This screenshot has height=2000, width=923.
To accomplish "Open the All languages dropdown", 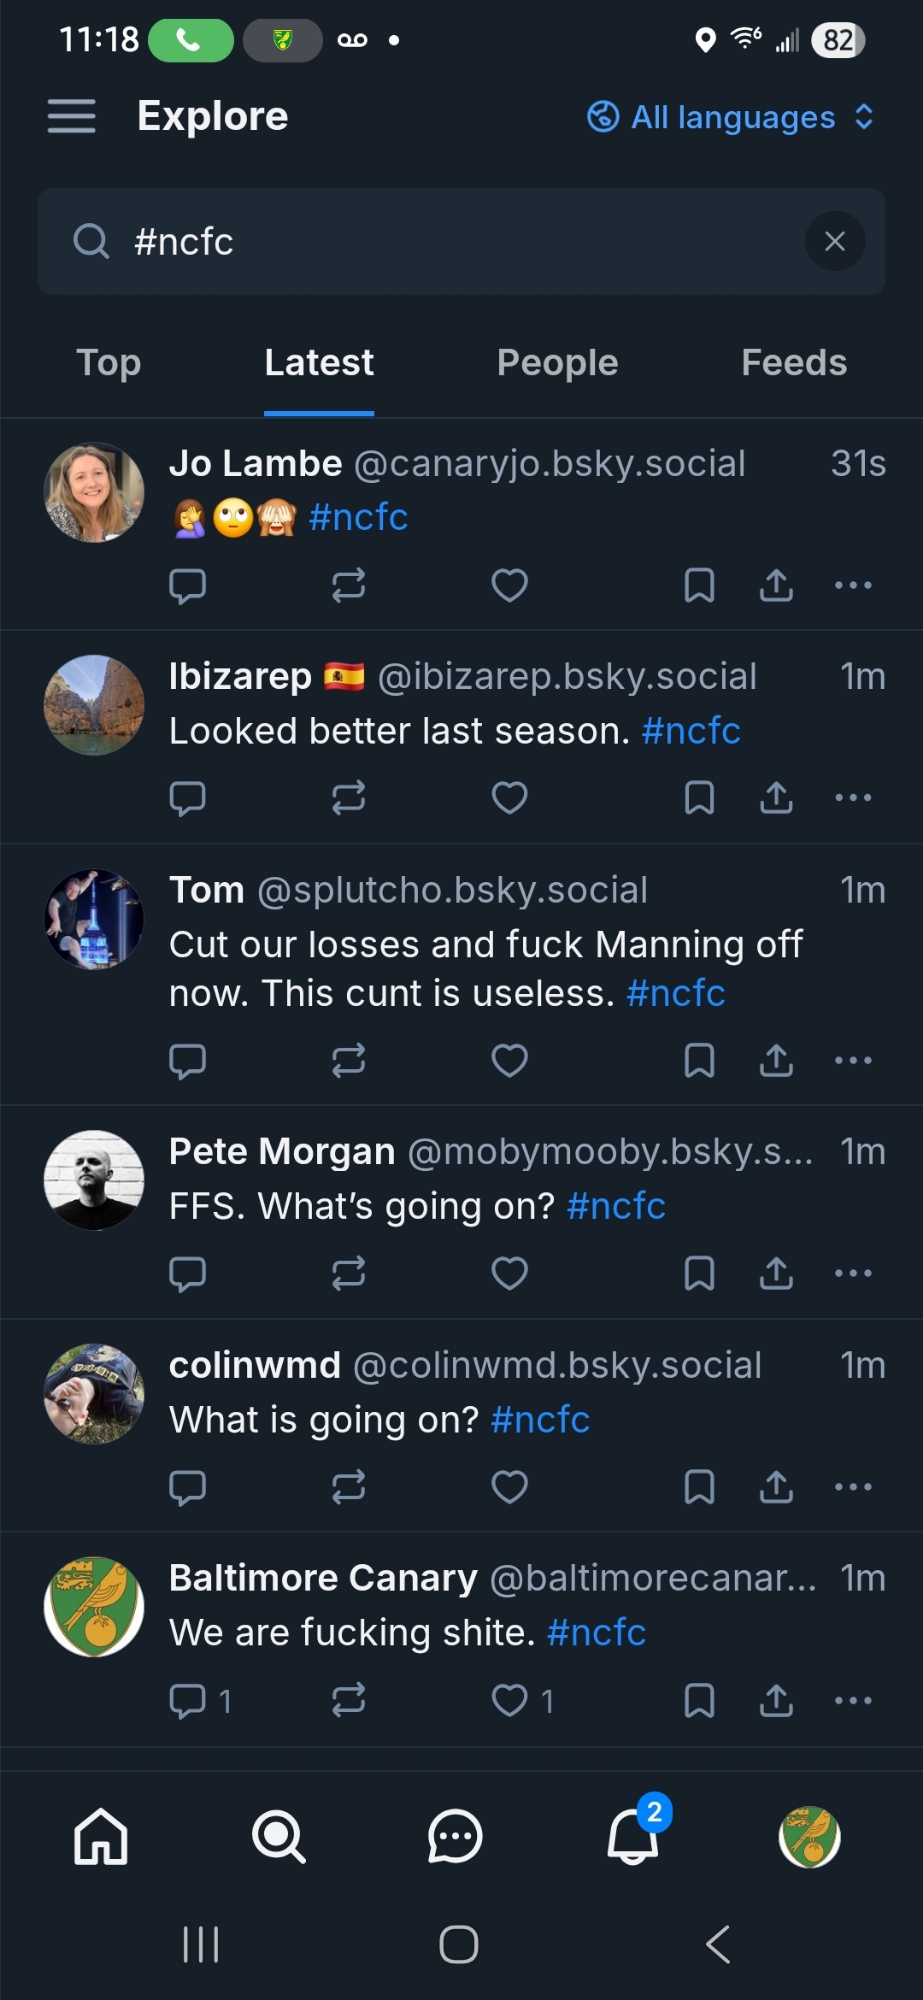I will click(x=731, y=117).
